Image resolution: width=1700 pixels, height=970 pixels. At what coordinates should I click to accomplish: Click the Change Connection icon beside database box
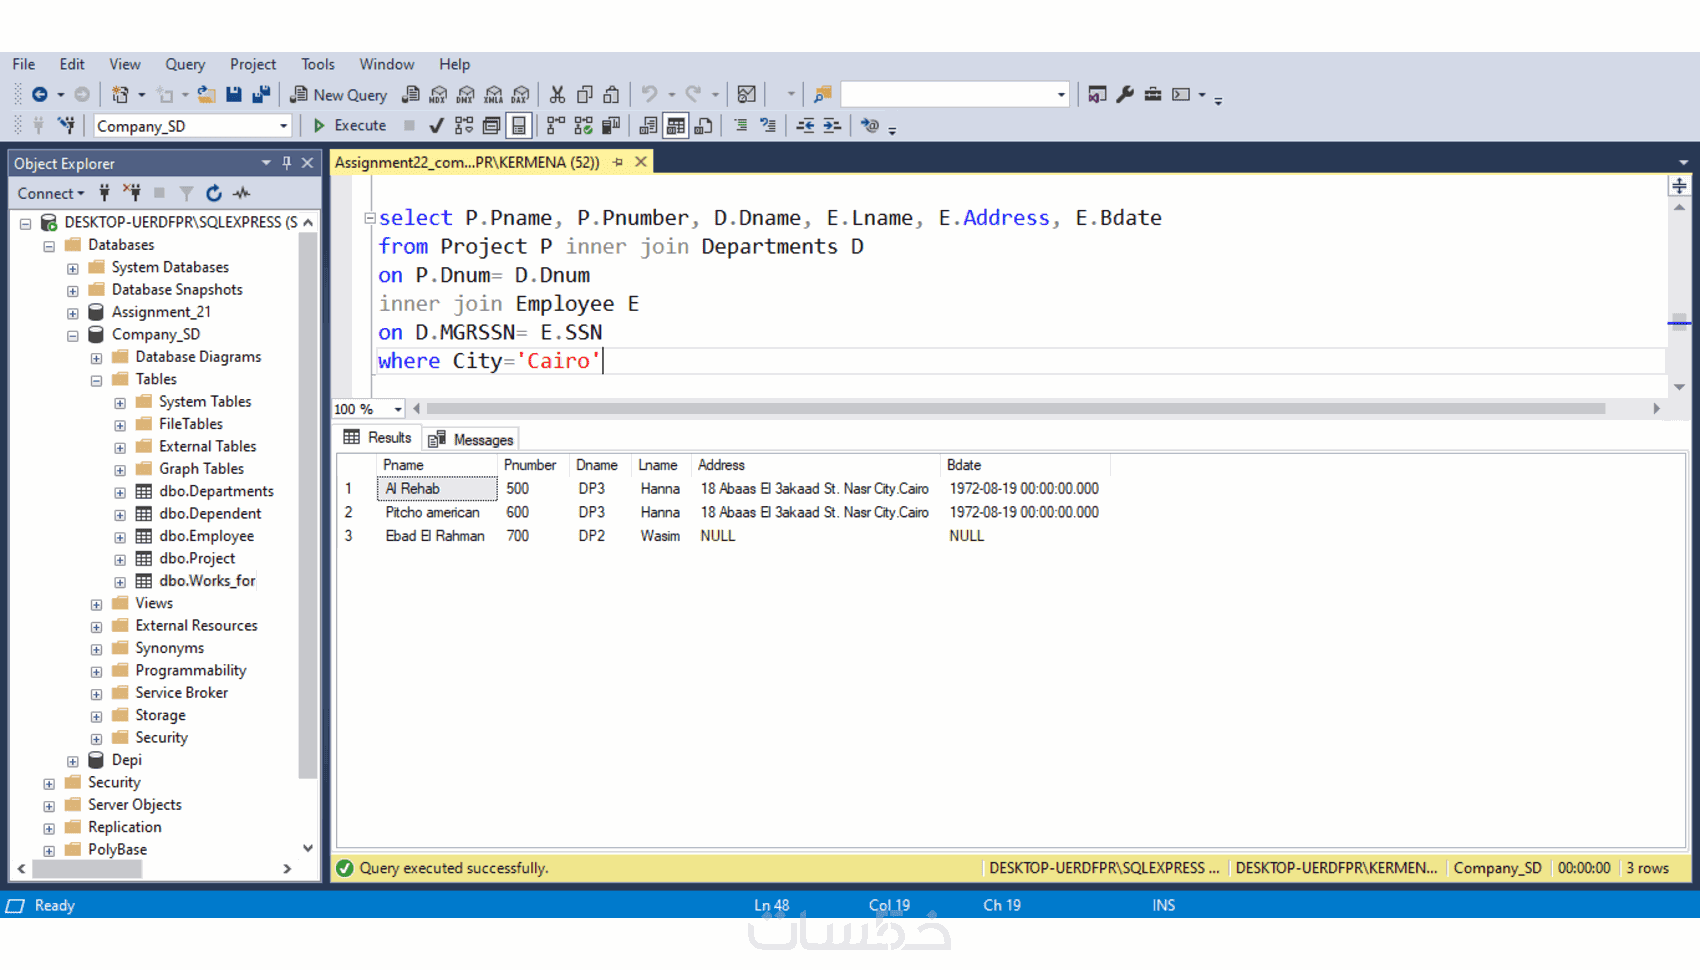66,125
